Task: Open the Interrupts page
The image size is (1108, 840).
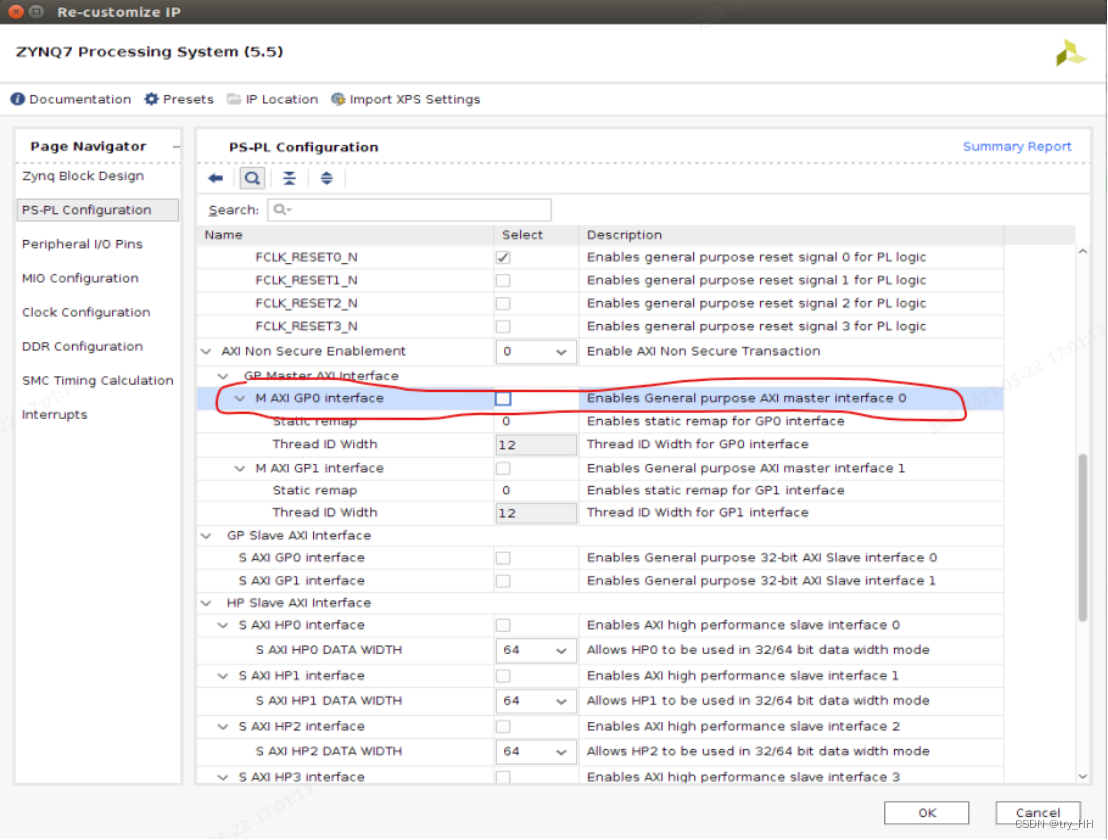Action: [x=54, y=415]
